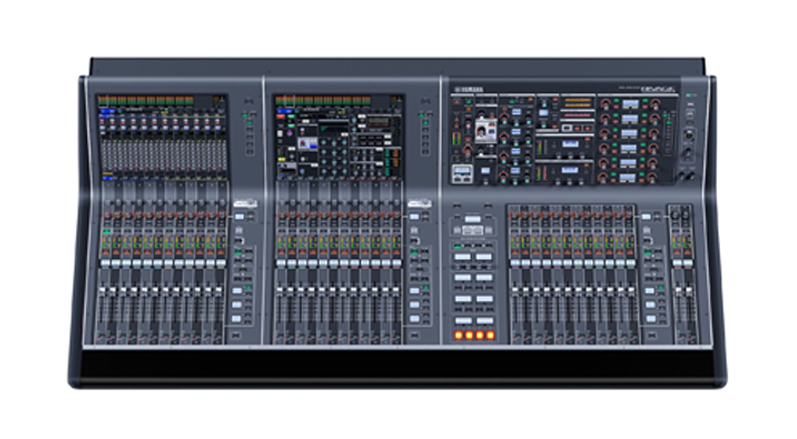797x439 pixels.
Task: Click the green indicator light at the top-right corner
Action: click(688, 95)
